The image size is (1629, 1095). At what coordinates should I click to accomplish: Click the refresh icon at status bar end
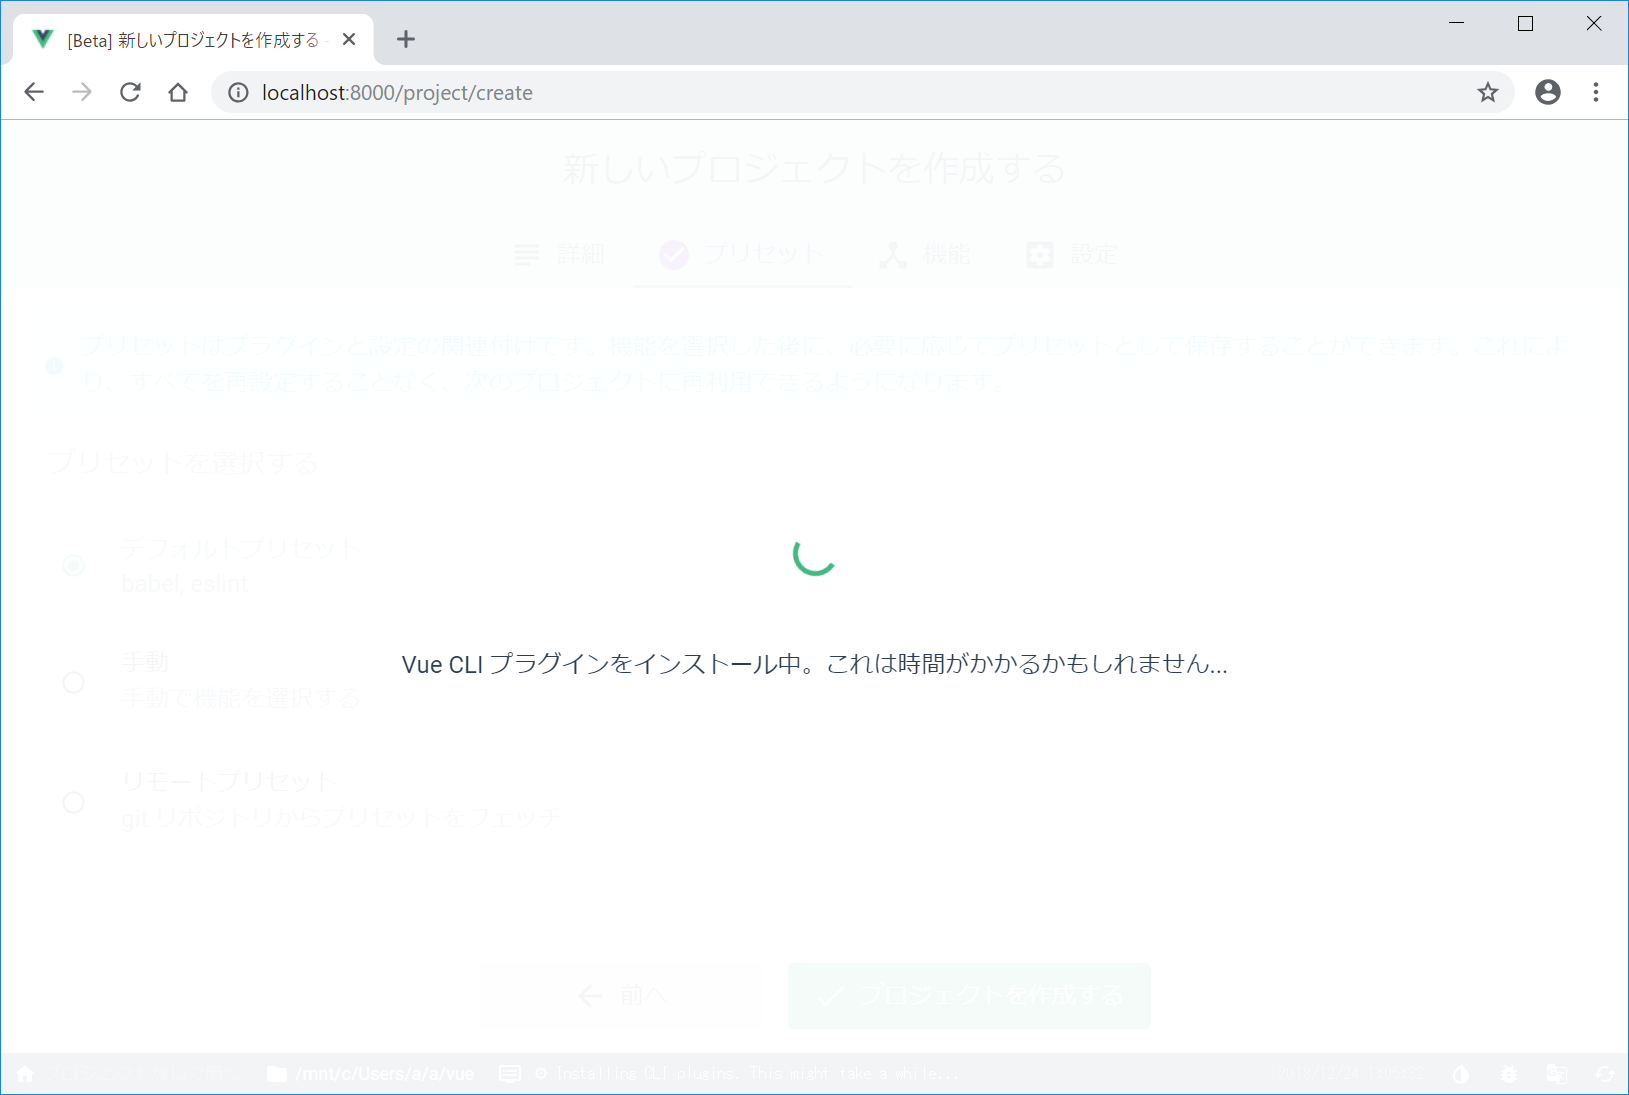[1605, 1074]
